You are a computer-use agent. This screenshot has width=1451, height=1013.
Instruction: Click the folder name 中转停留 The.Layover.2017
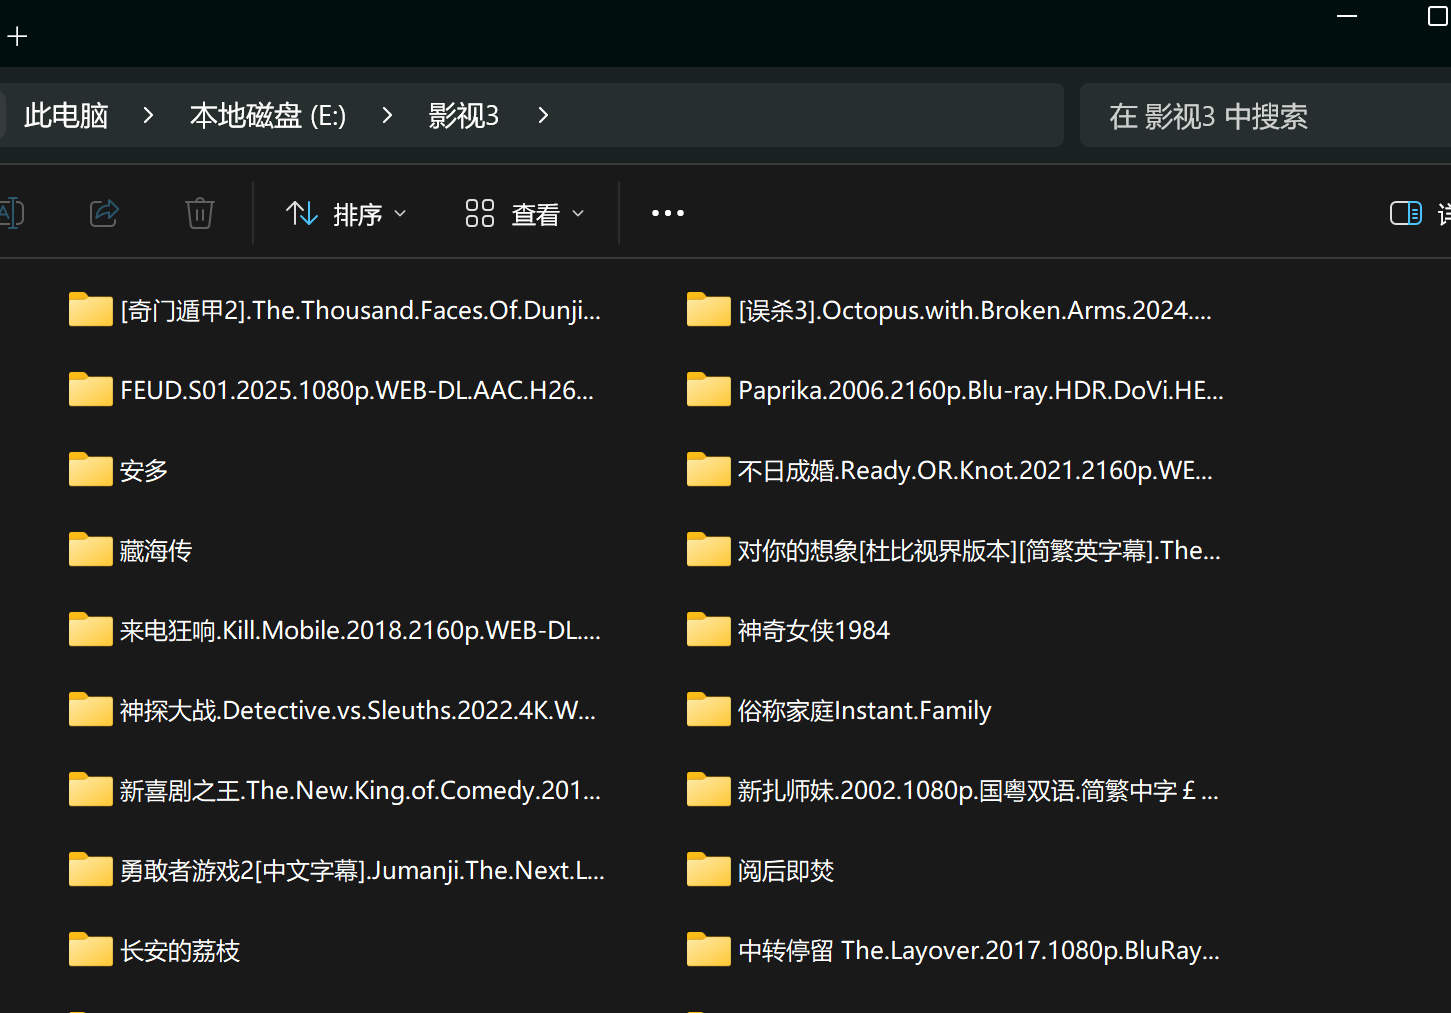[x=979, y=951]
